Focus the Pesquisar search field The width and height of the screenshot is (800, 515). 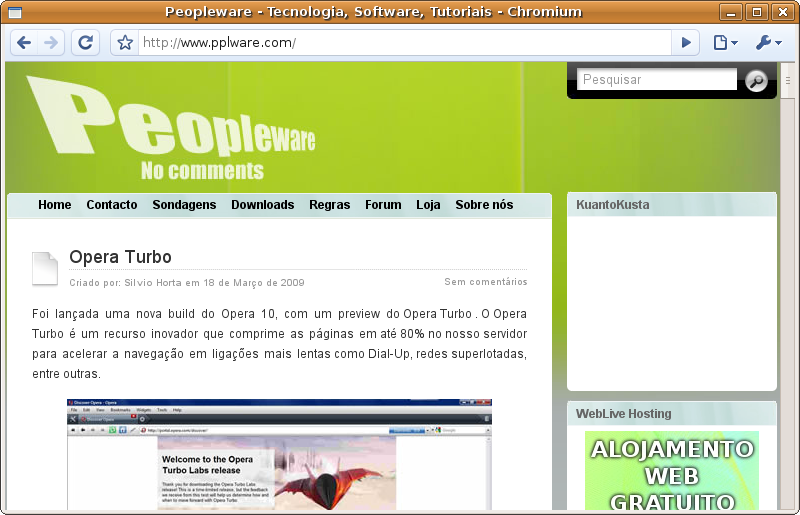(657, 79)
